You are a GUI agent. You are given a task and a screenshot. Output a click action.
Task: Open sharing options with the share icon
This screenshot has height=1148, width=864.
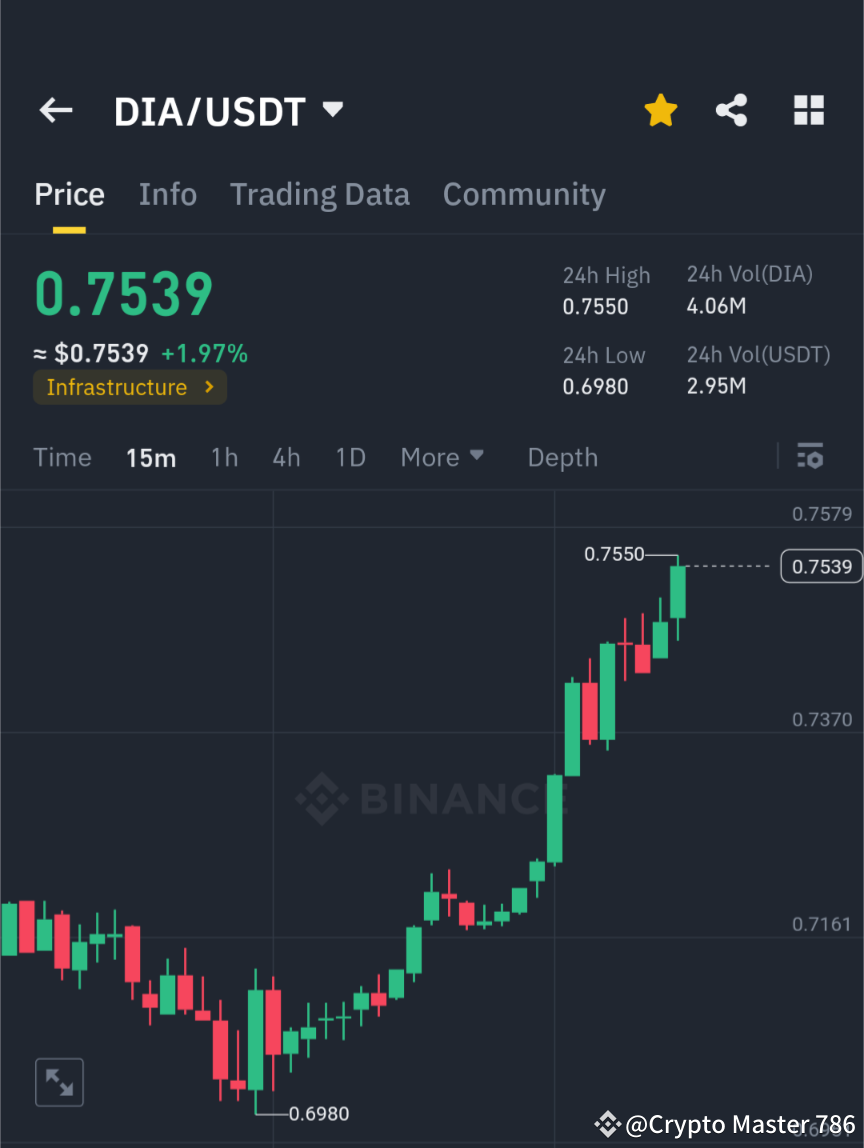tap(732, 110)
